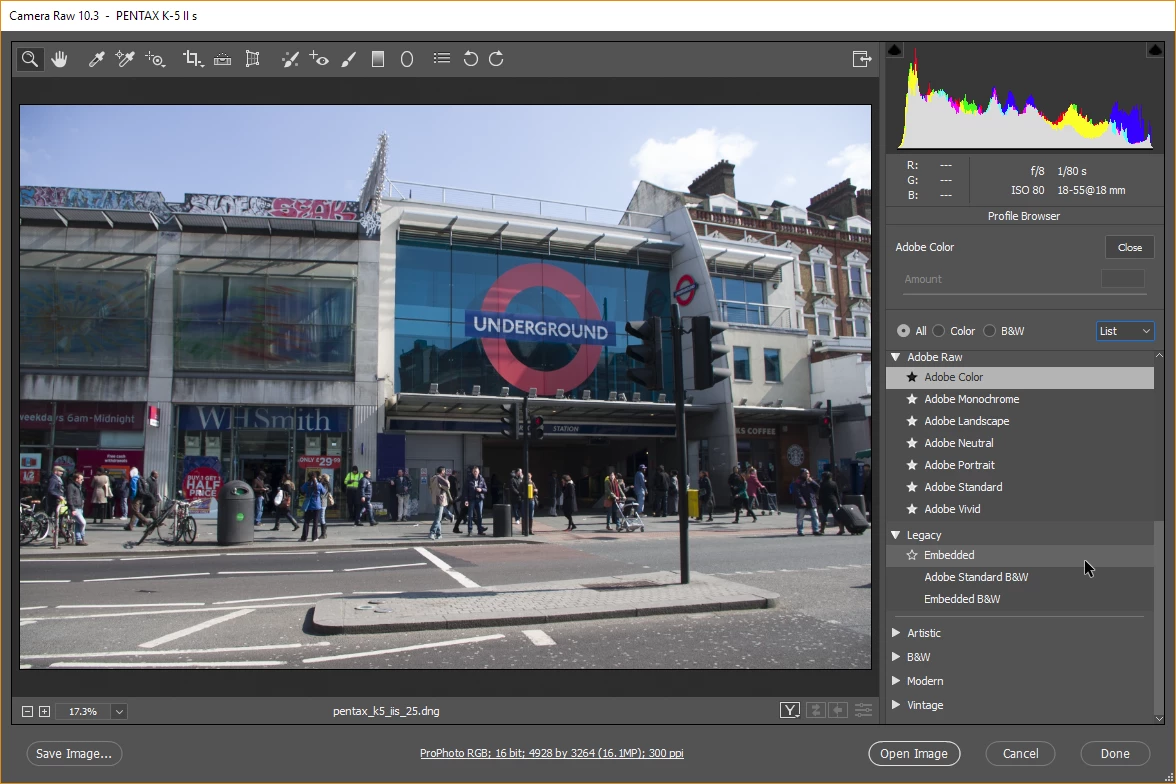
Task: Click the street photo preview image
Action: point(446,387)
